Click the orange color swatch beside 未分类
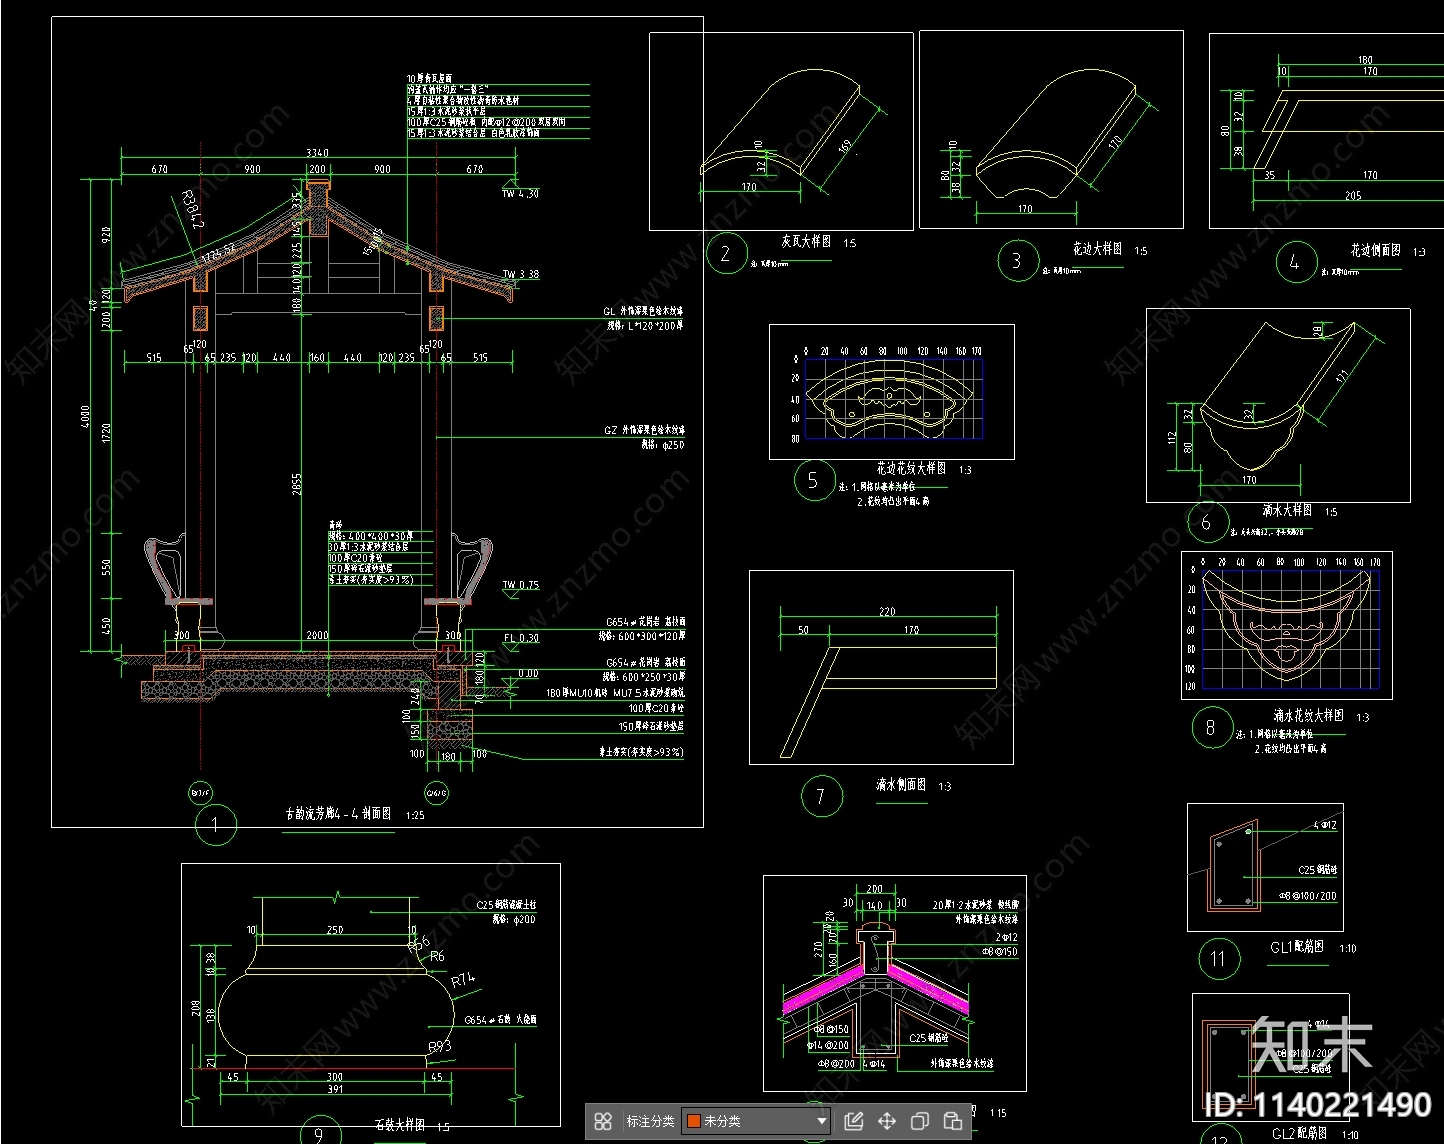 [x=693, y=1121]
